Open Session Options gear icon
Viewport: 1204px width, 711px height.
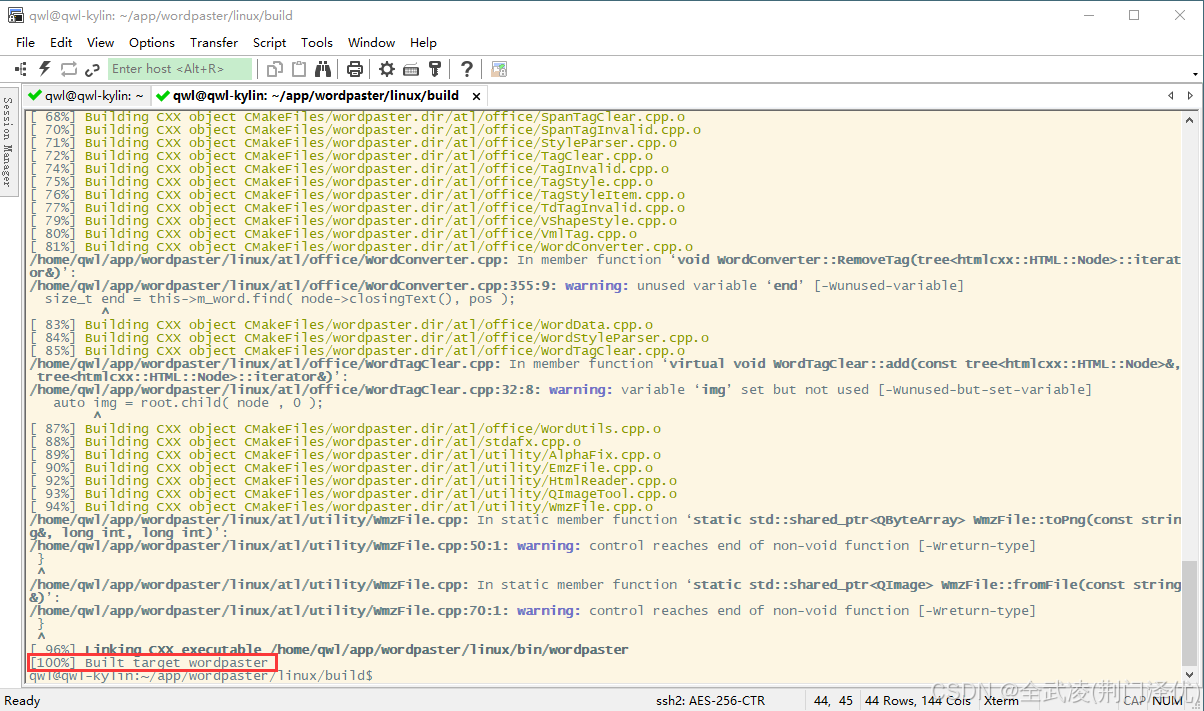pyautogui.click(x=387, y=69)
